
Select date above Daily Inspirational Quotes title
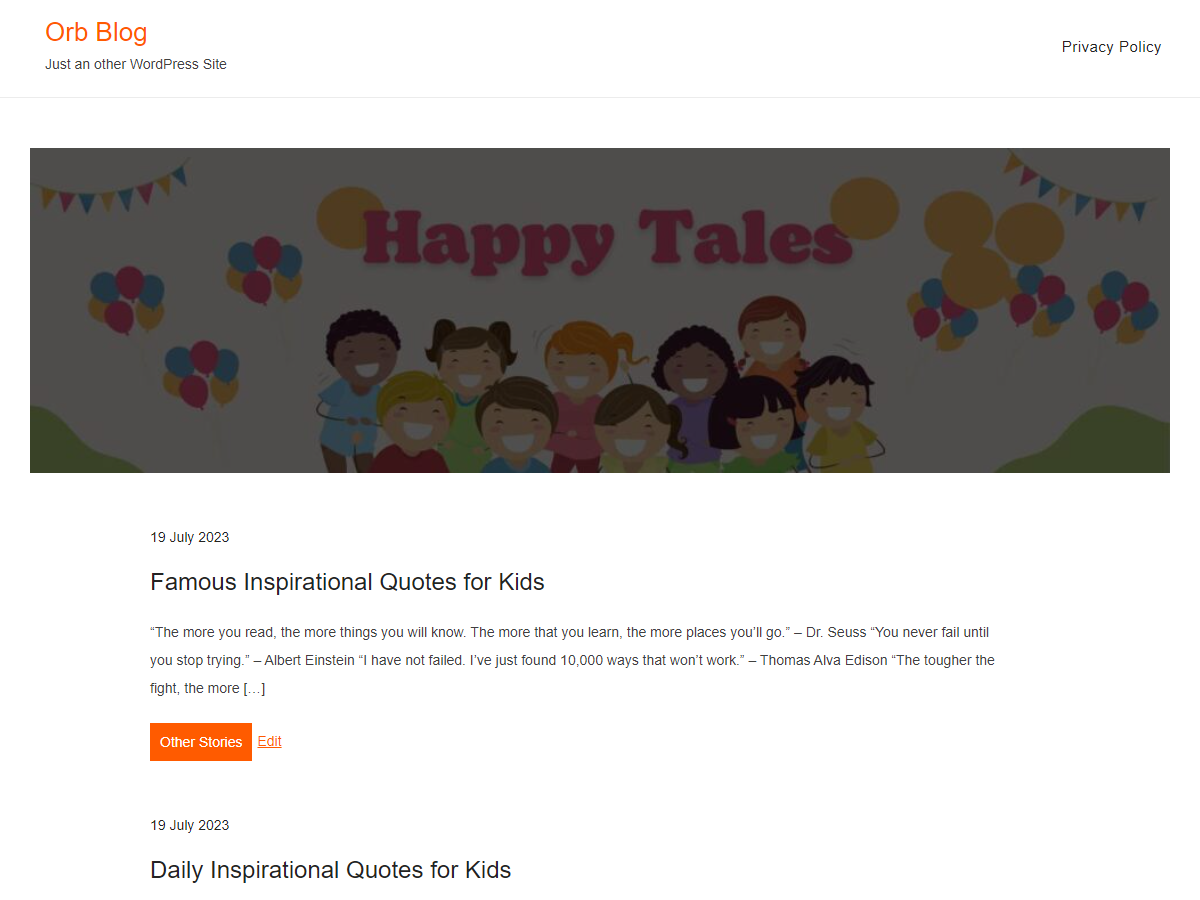[190, 825]
